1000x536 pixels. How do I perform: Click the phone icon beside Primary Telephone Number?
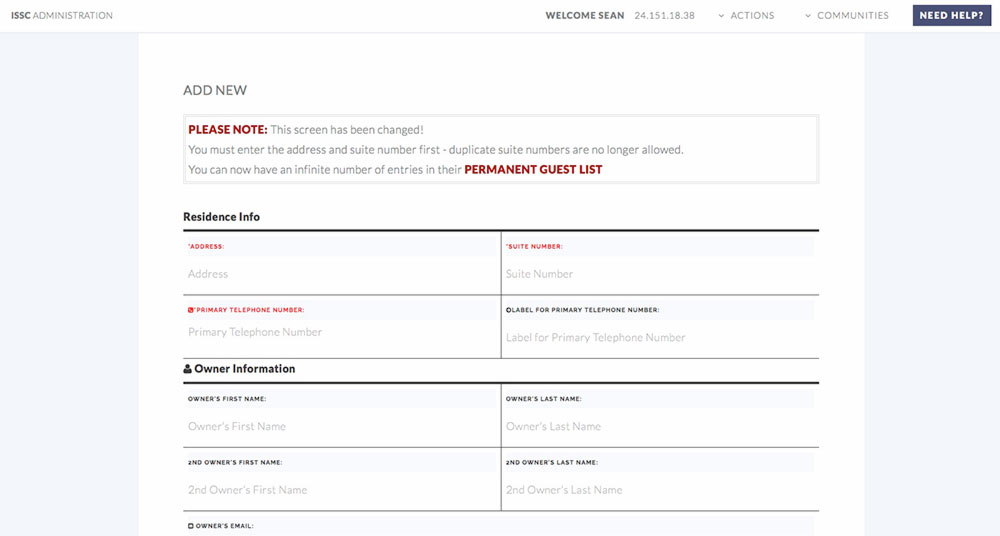[x=190, y=310]
